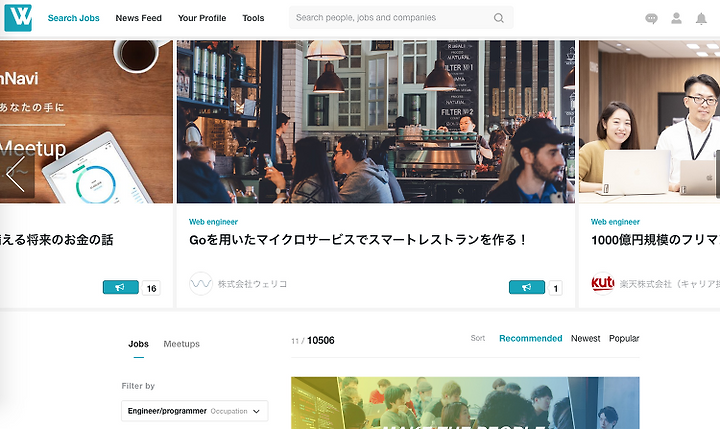Open messages chat bubble icon

pyautogui.click(x=651, y=18)
